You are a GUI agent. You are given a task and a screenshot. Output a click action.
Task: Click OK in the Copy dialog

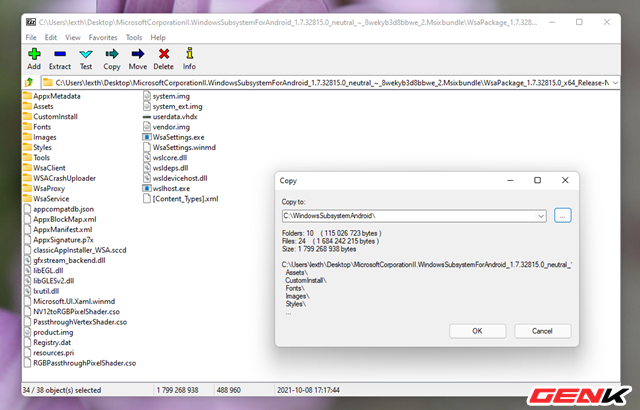click(x=477, y=331)
